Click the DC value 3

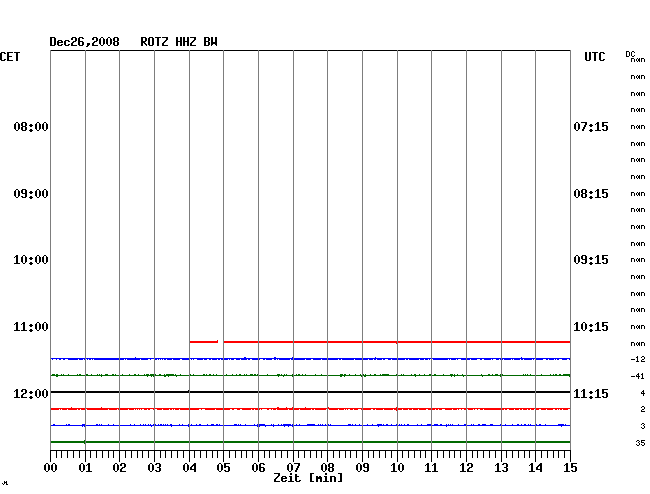click(x=643, y=426)
